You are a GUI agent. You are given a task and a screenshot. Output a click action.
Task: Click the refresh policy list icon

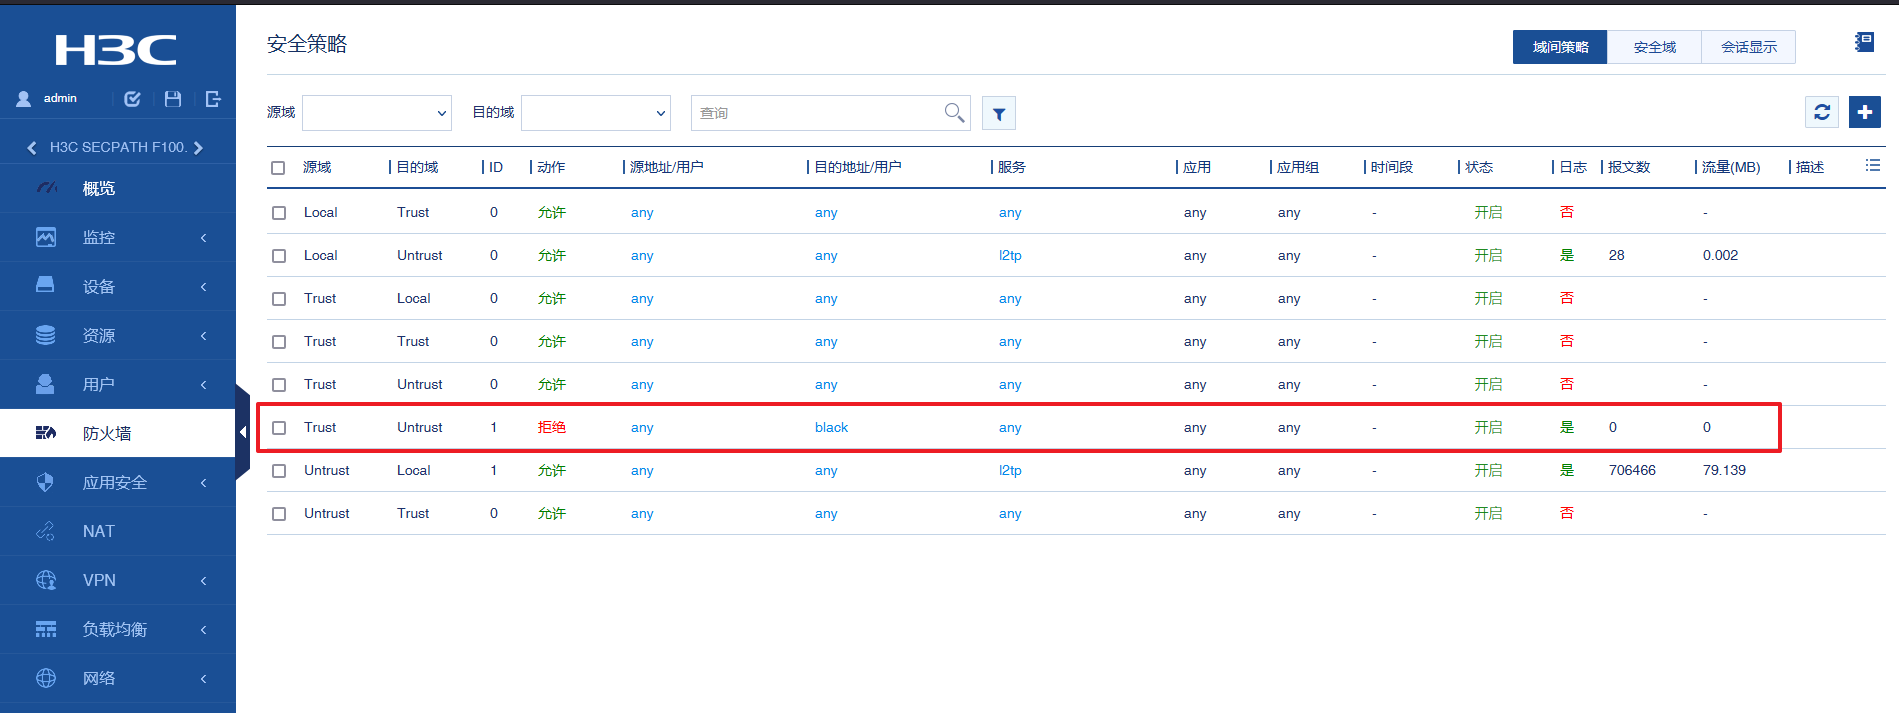pos(1822,112)
